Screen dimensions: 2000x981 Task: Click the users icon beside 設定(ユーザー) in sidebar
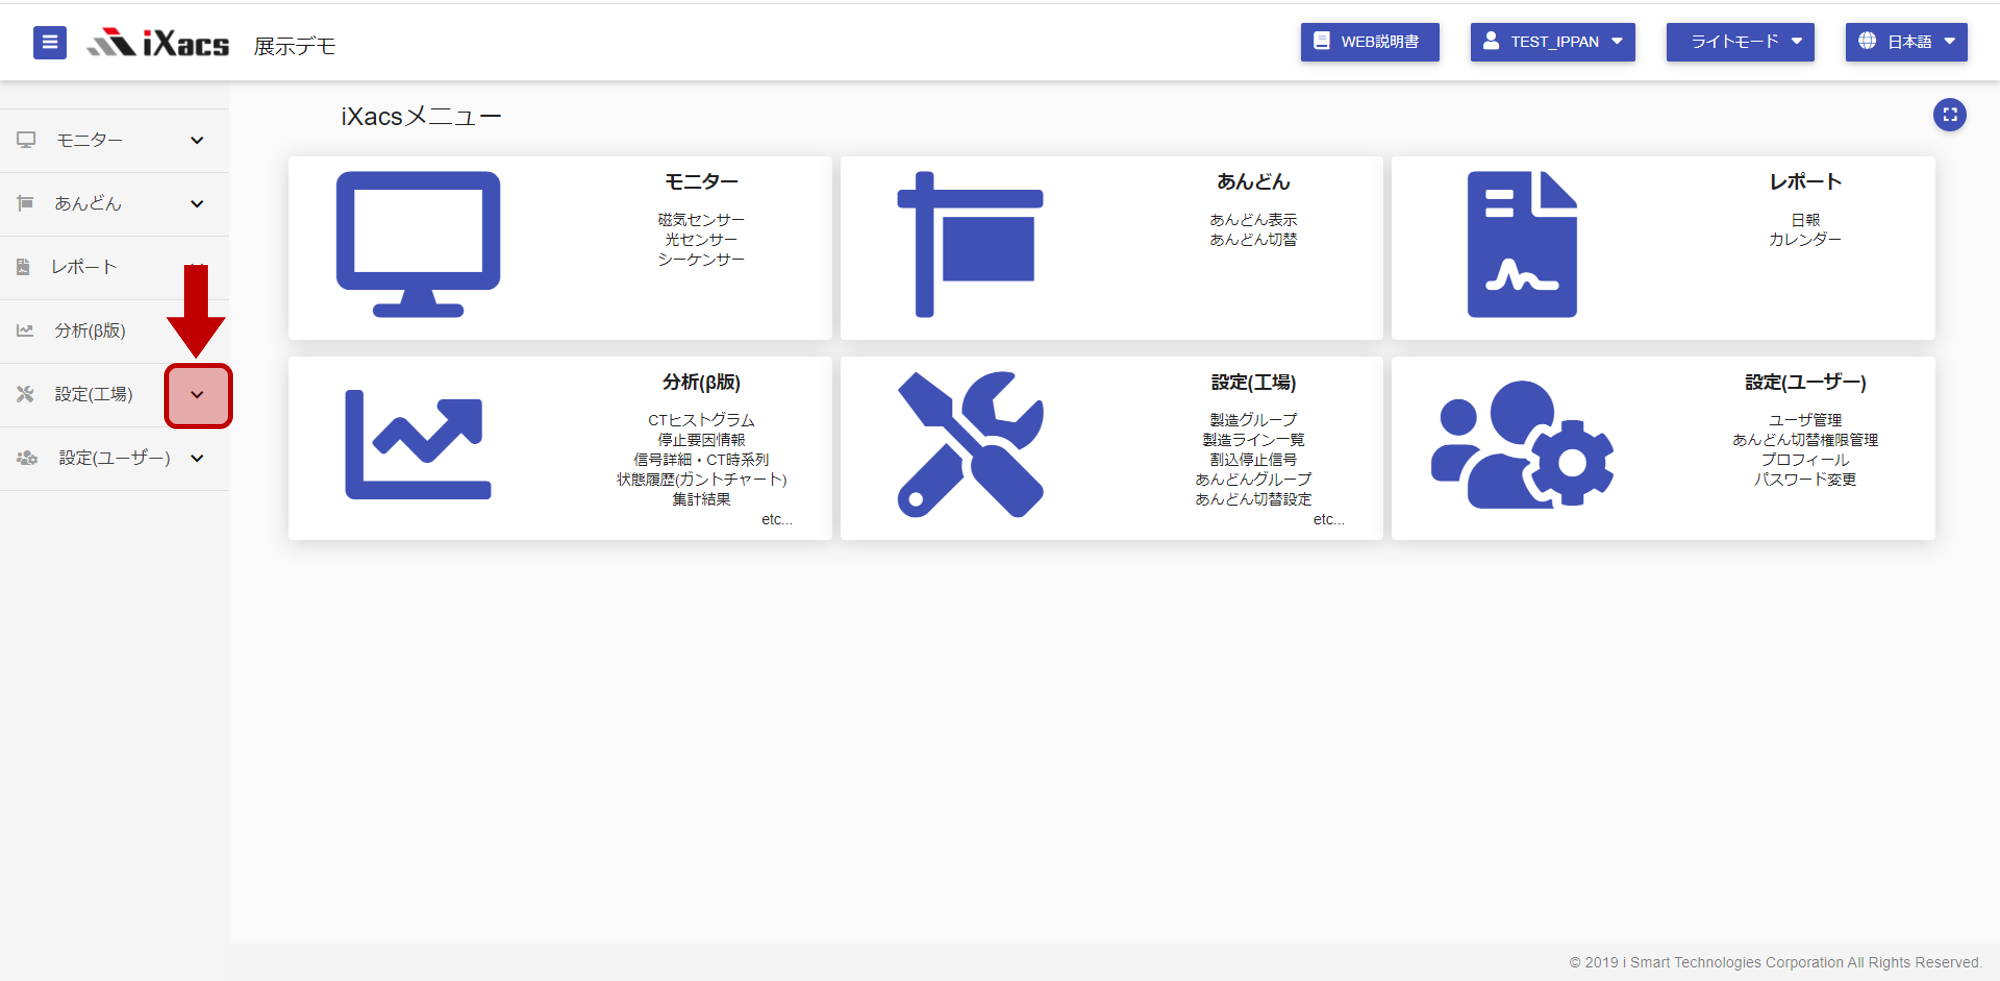tap(27, 458)
